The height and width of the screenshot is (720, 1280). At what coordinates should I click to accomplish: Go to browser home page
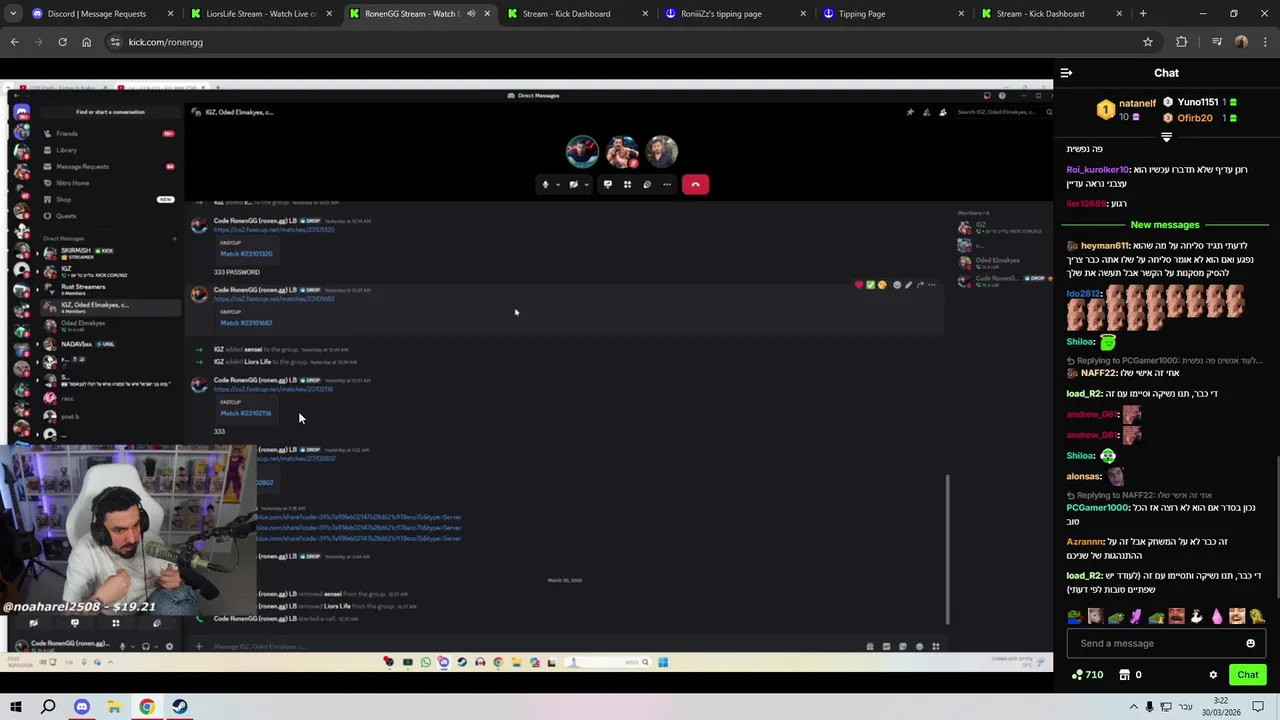tap(86, 42)
